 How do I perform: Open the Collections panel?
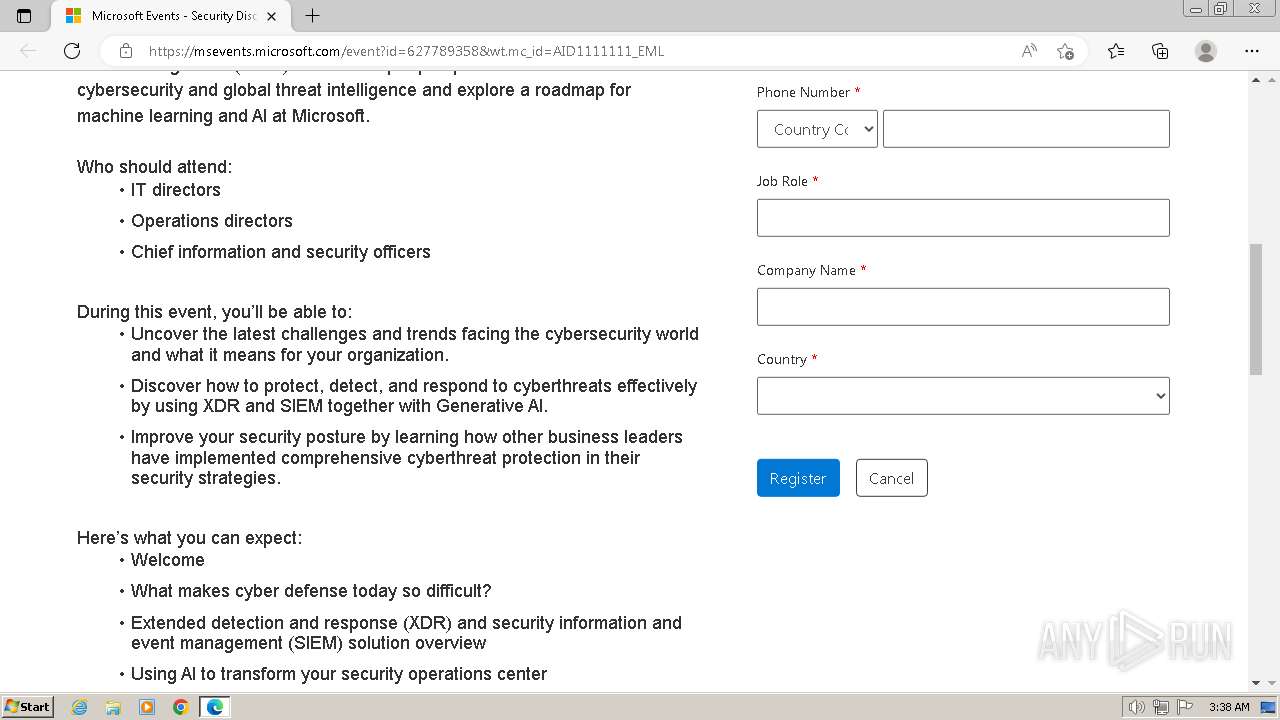point(1160,51)
